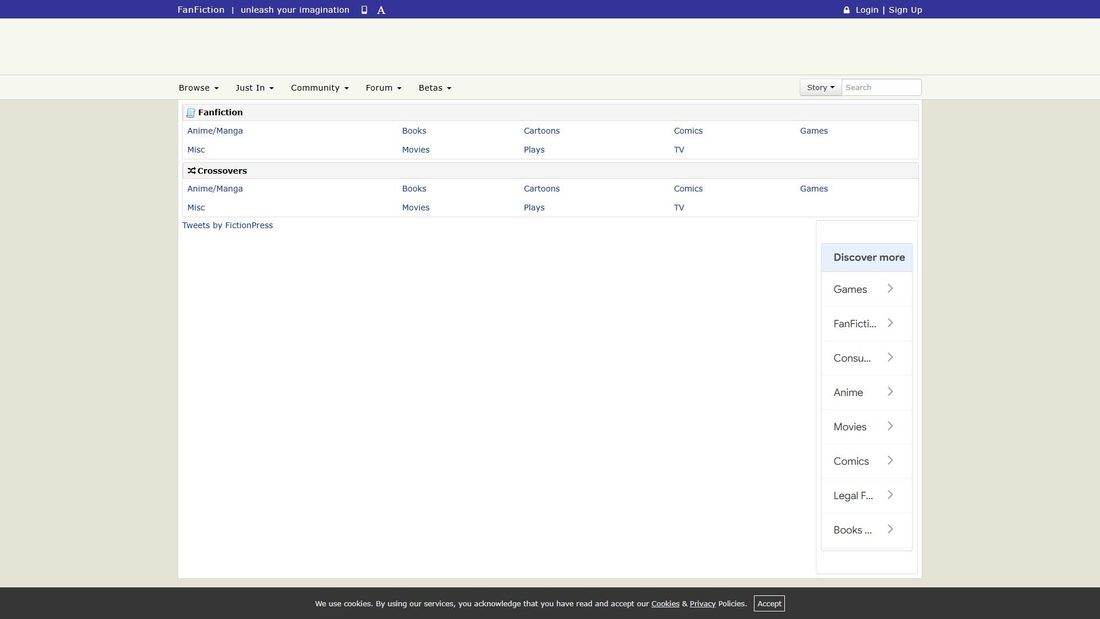Open Crossovers TV category
Image resolution: width=1100 pixels, height=619 pixels.
click(x=679, y=208)
